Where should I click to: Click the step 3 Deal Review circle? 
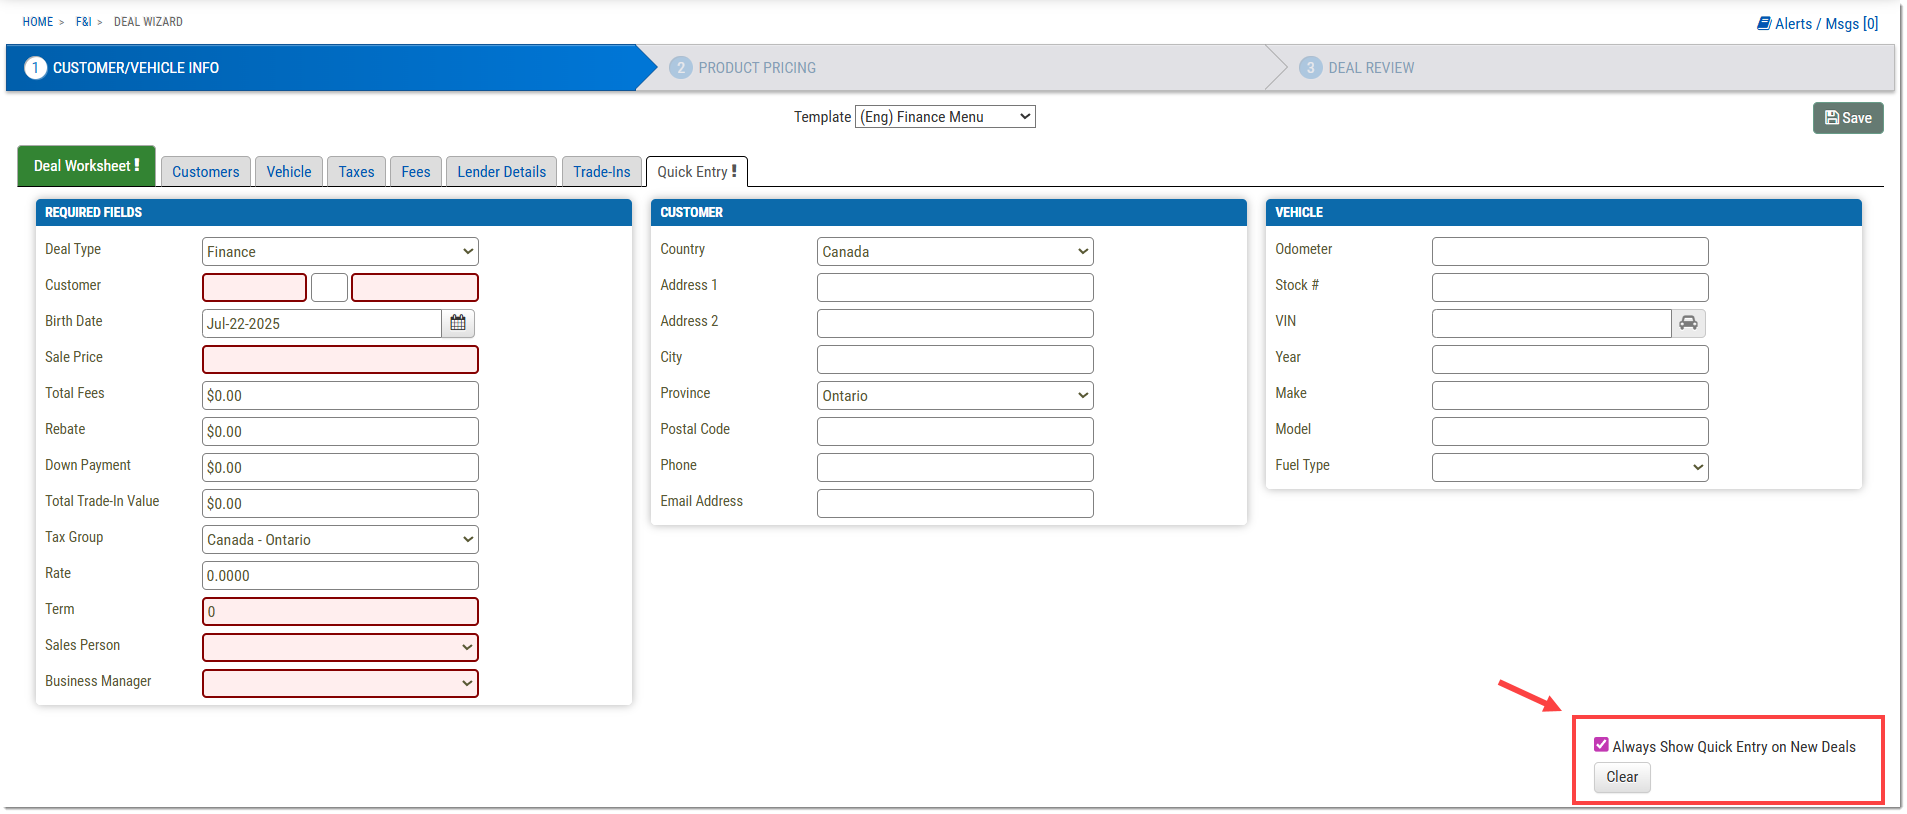point(1310,68)
